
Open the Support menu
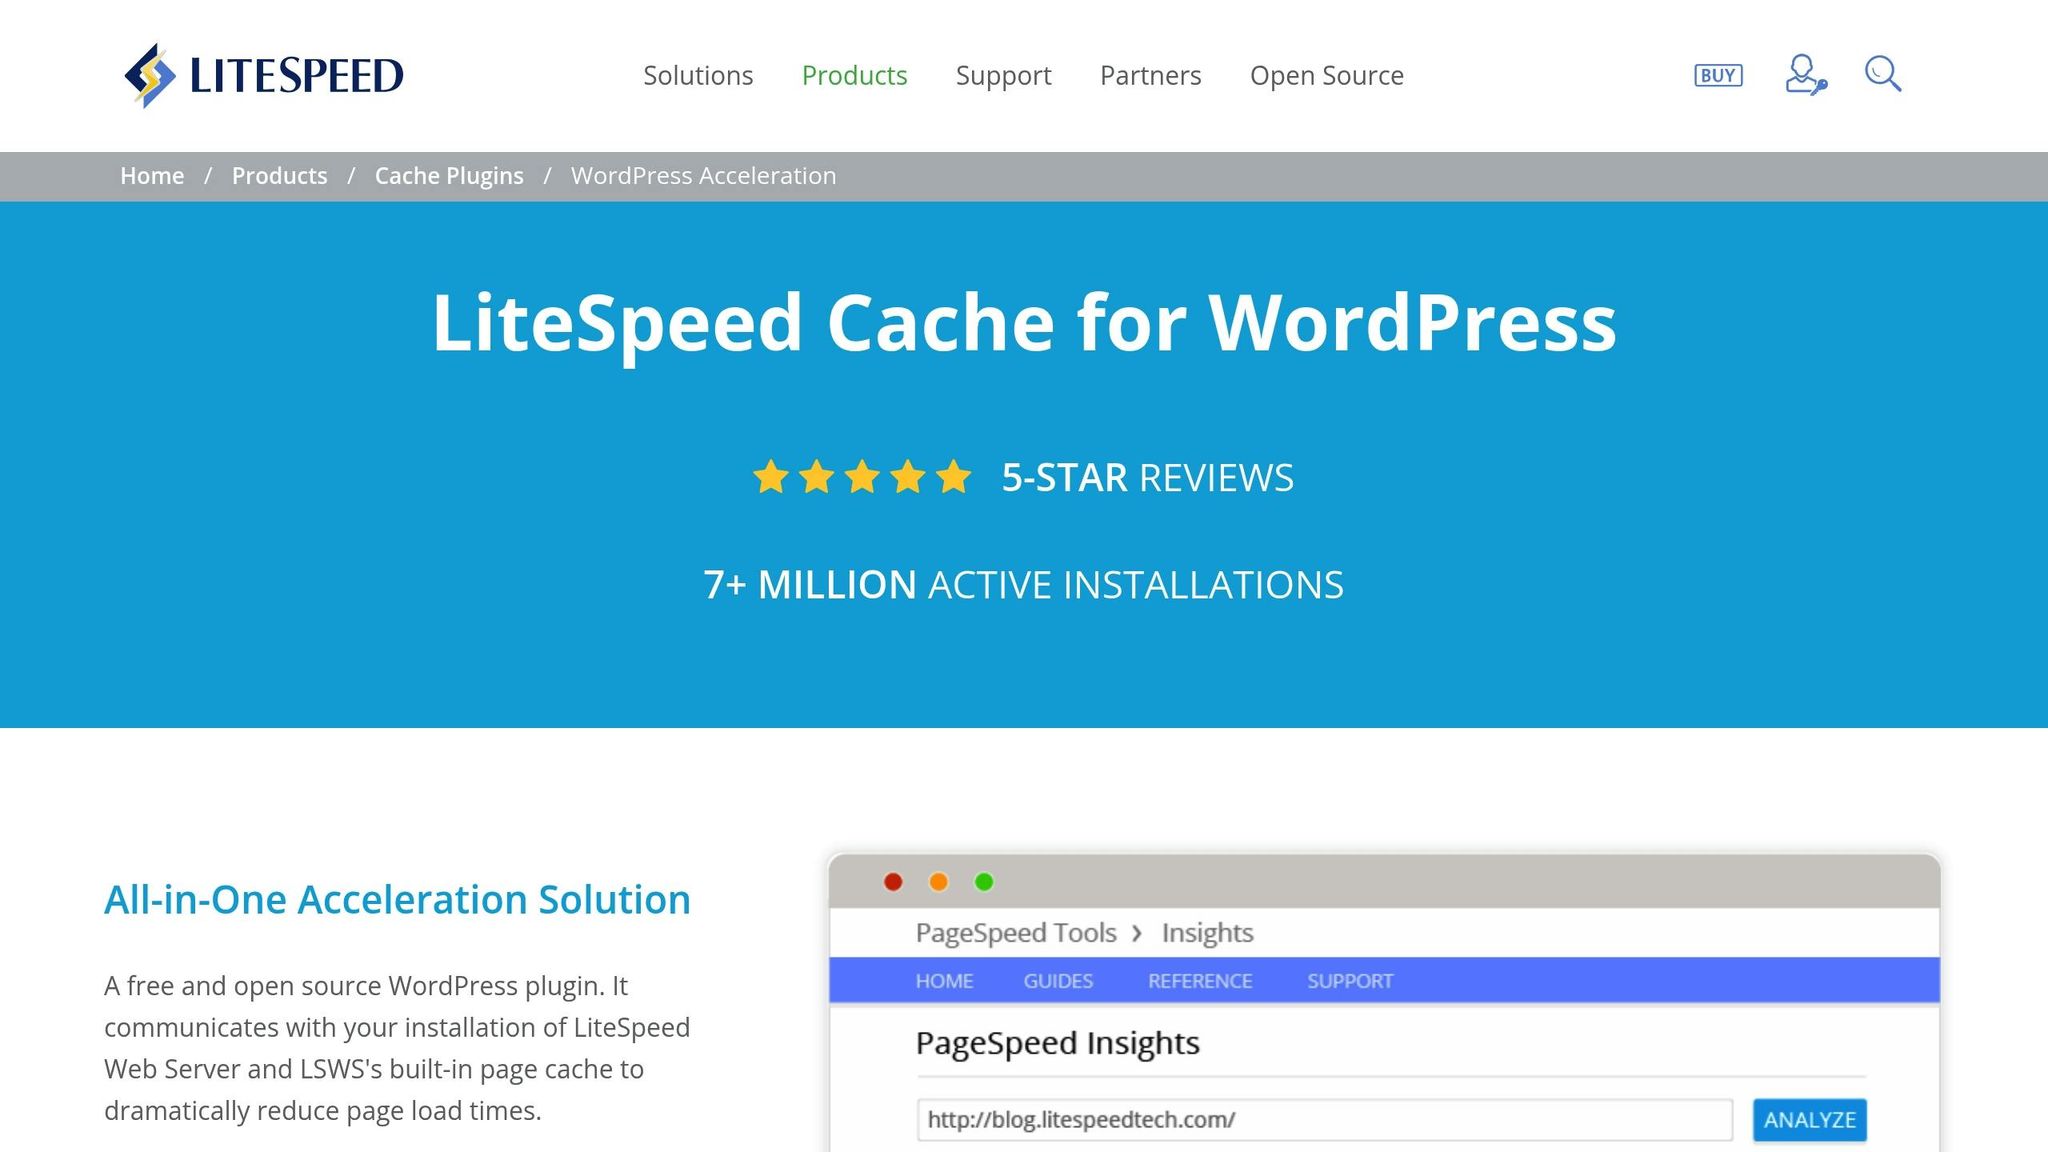tap(1004, 75)
